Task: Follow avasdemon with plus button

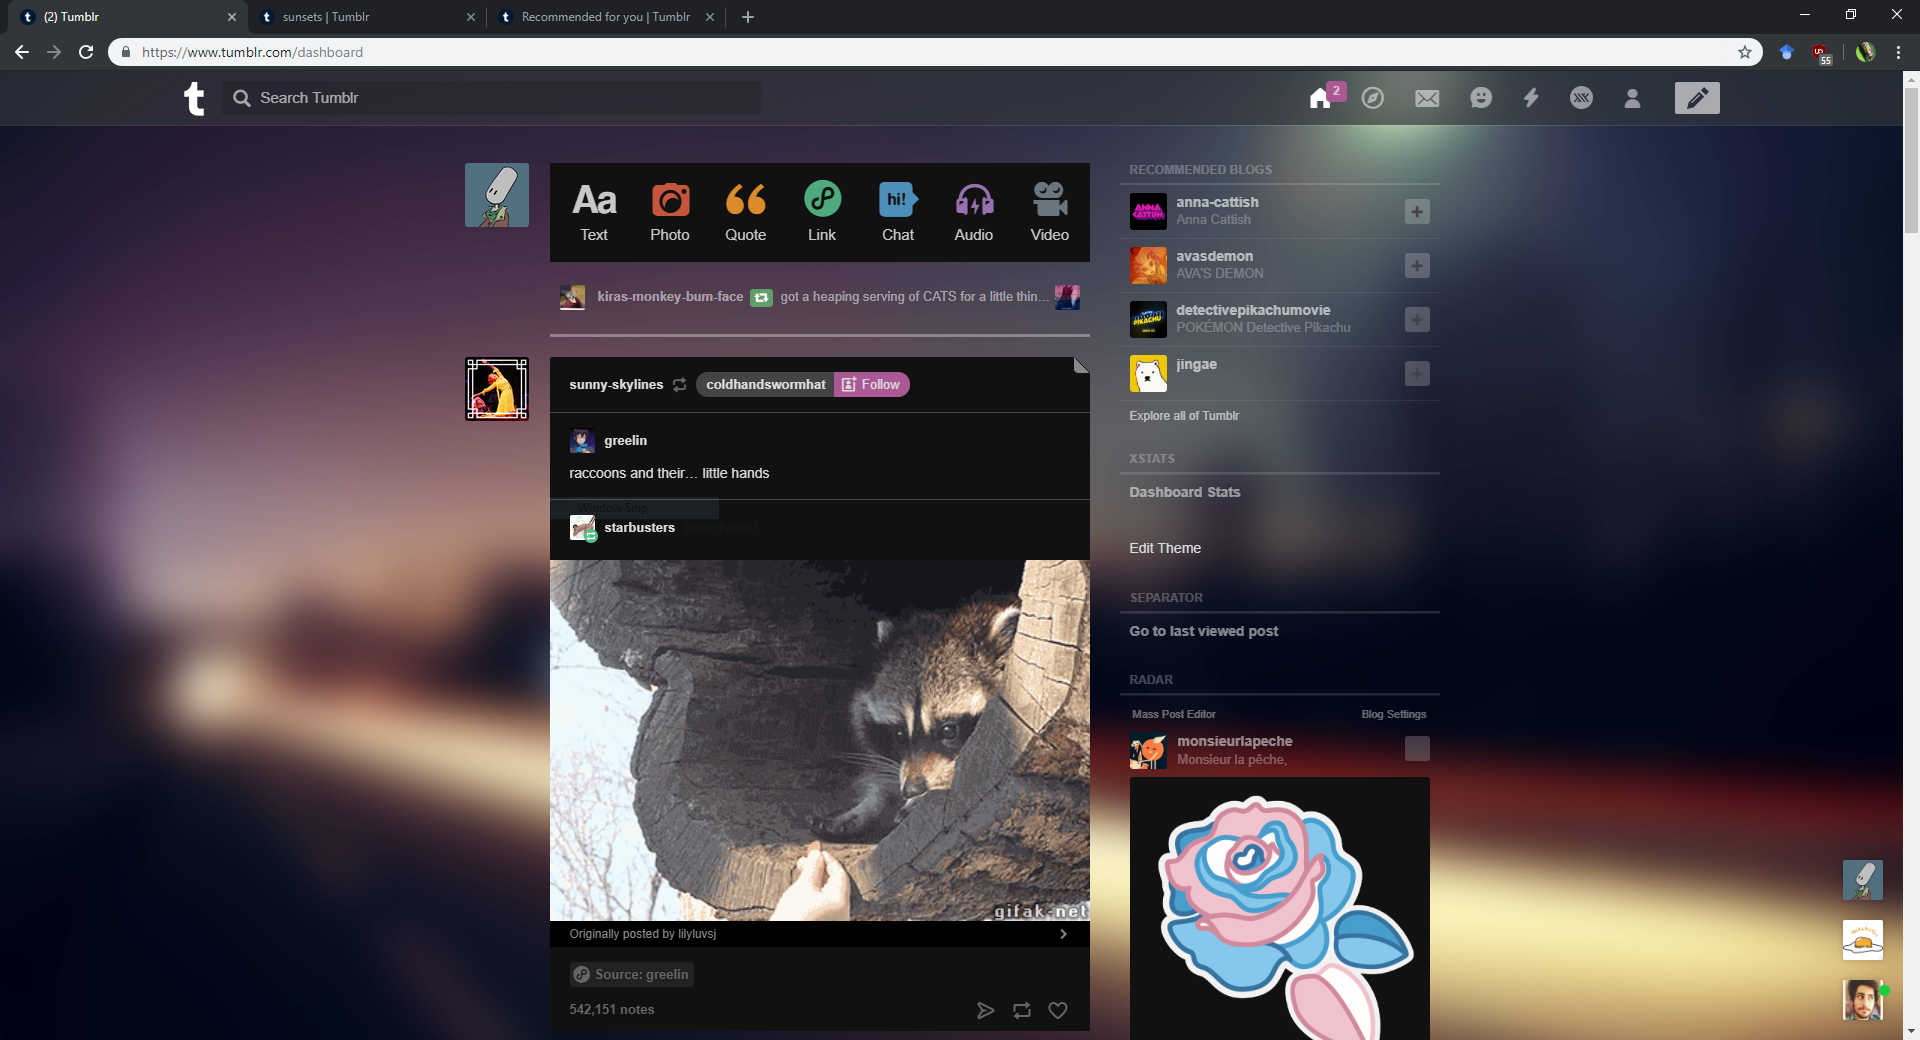Action: tap(1417, 265)
